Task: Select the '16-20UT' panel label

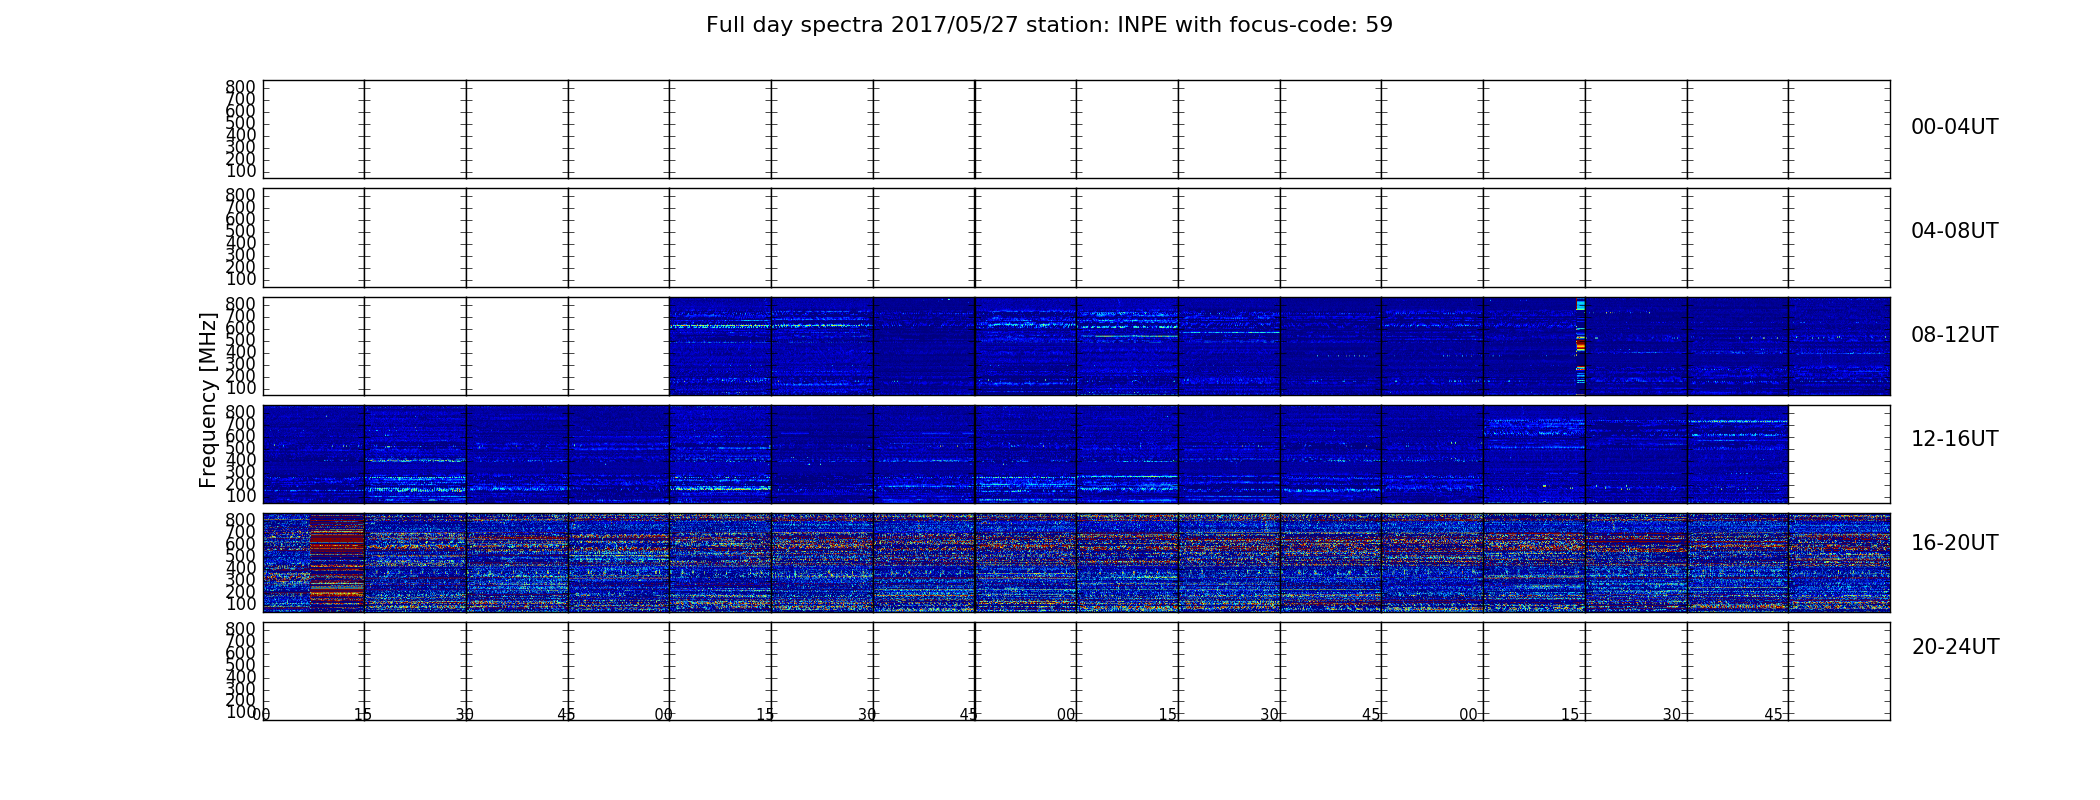Action: tap(1954, 543)
